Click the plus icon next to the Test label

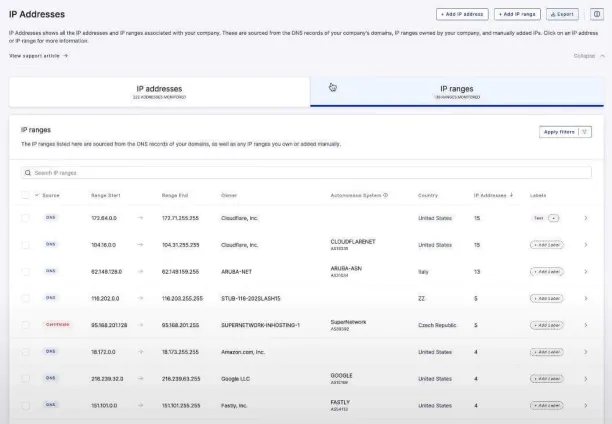(x=553, y=218)
